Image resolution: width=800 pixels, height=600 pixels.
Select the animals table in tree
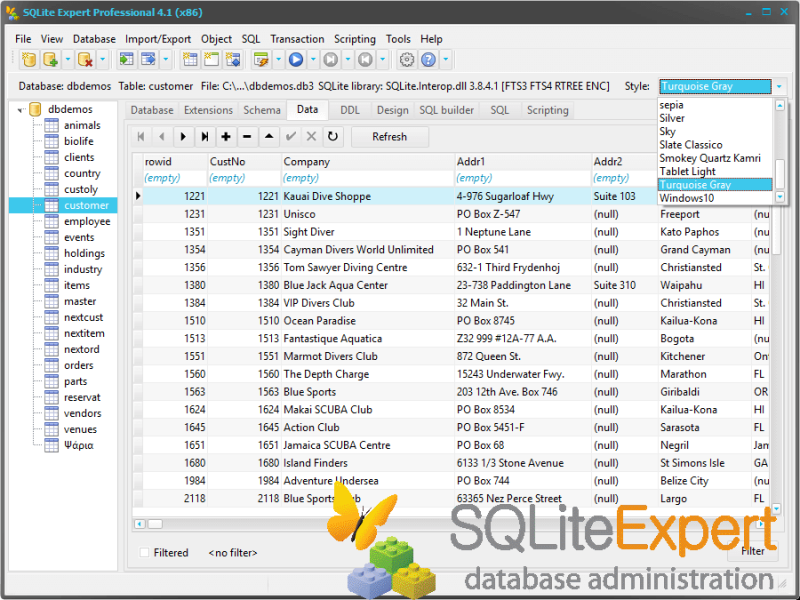pyautogui.click(x=82, y=126)
